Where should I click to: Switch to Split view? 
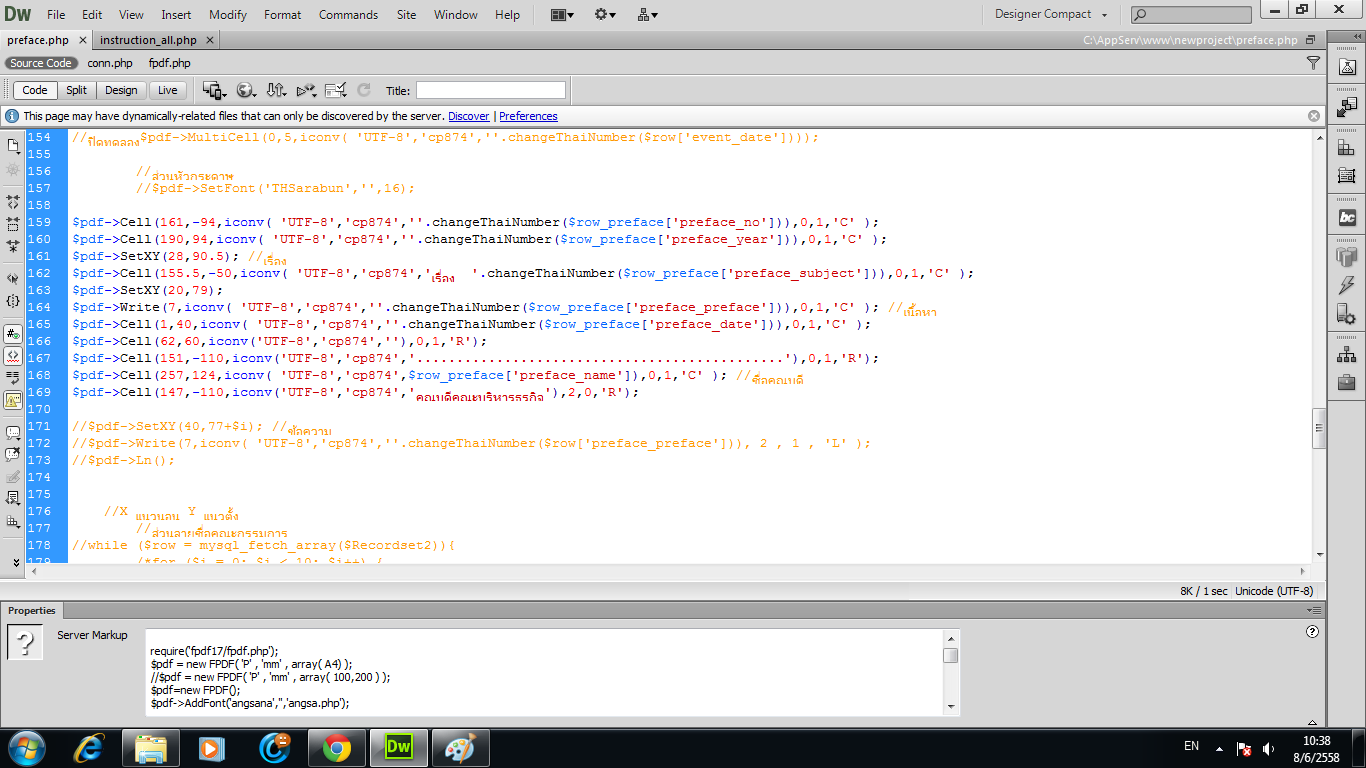[77, 90]
